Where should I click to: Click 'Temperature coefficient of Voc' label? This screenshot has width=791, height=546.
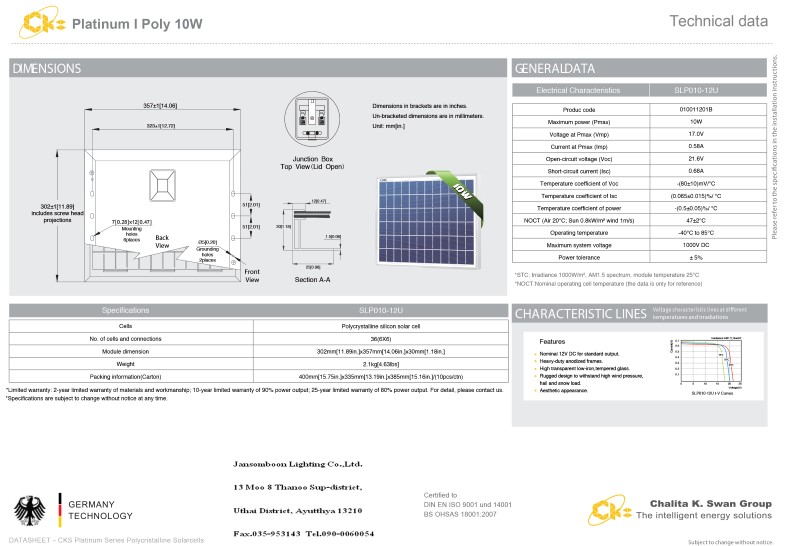tap(579, 184)
